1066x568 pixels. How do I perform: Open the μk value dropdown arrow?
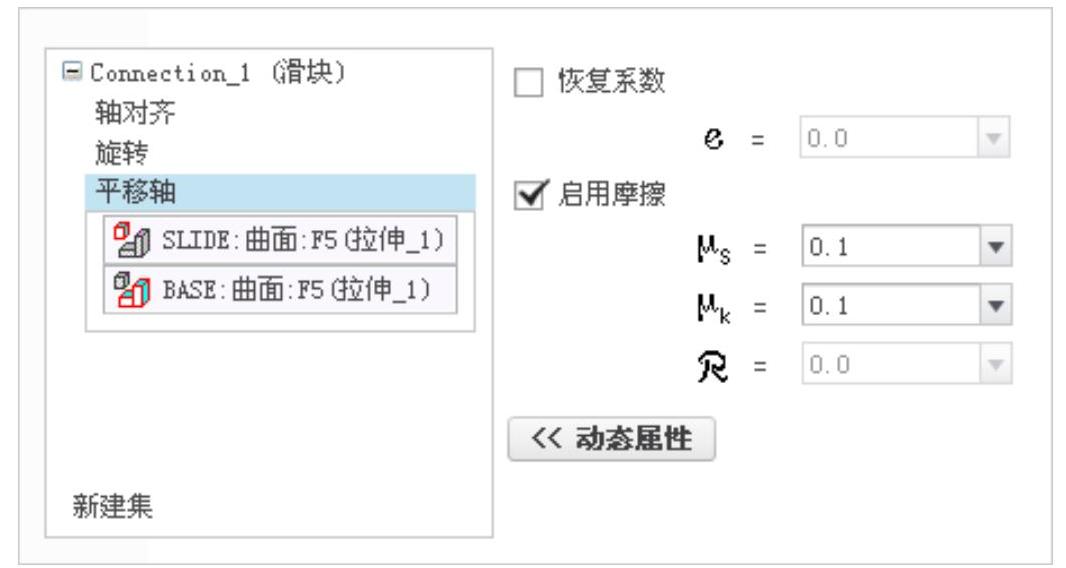tap(995, 305)
